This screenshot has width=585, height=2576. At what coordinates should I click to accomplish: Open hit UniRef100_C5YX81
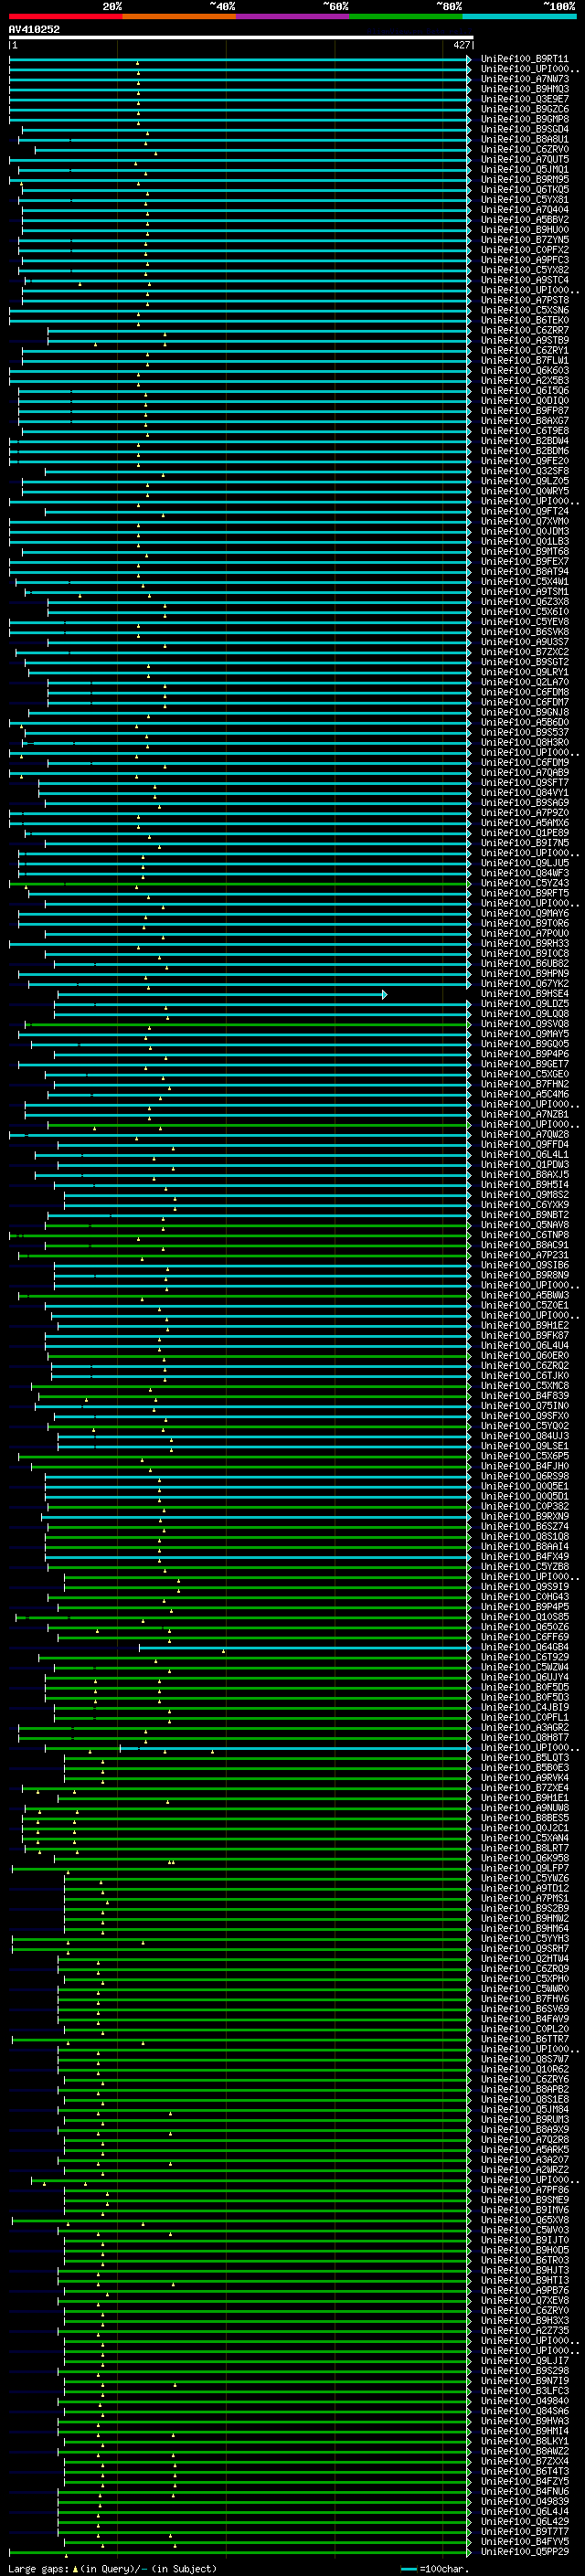524,199
